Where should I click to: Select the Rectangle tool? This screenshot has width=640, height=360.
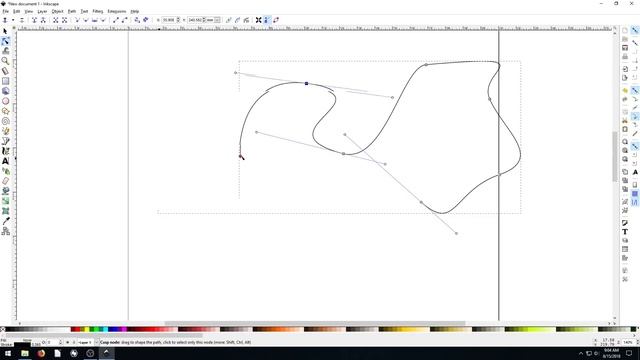(5, 81)
